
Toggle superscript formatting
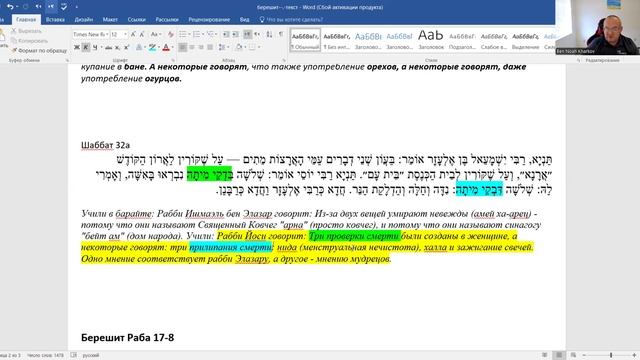[x=127, y=47]
